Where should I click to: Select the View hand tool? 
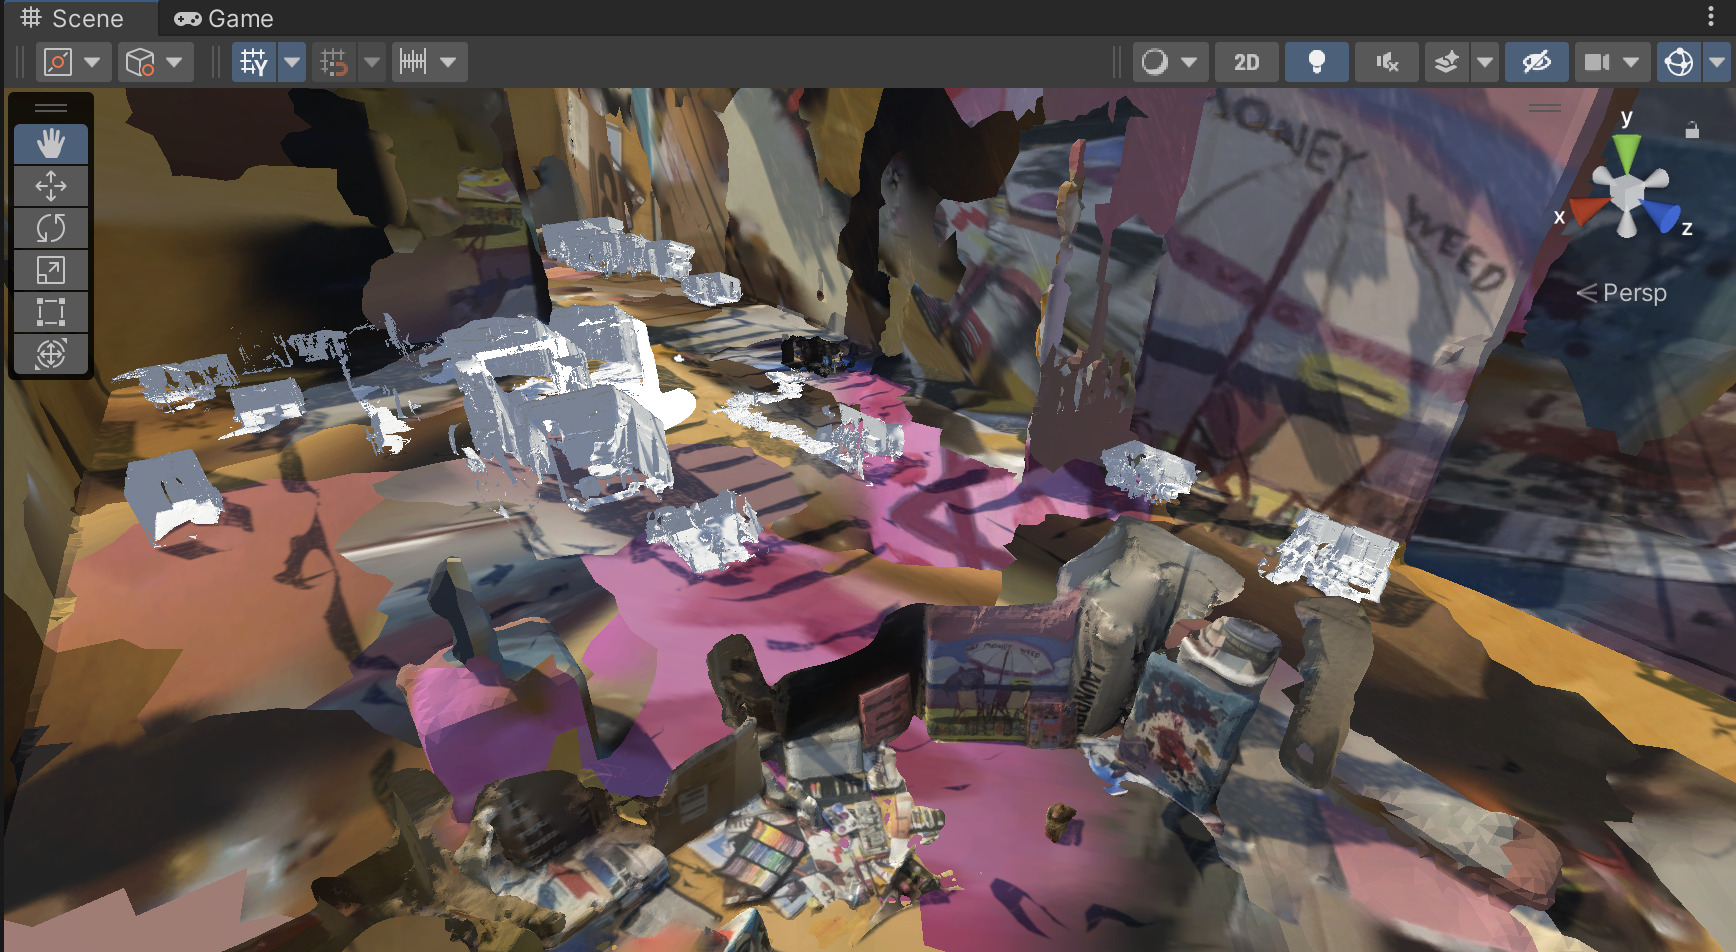[51, 144]
